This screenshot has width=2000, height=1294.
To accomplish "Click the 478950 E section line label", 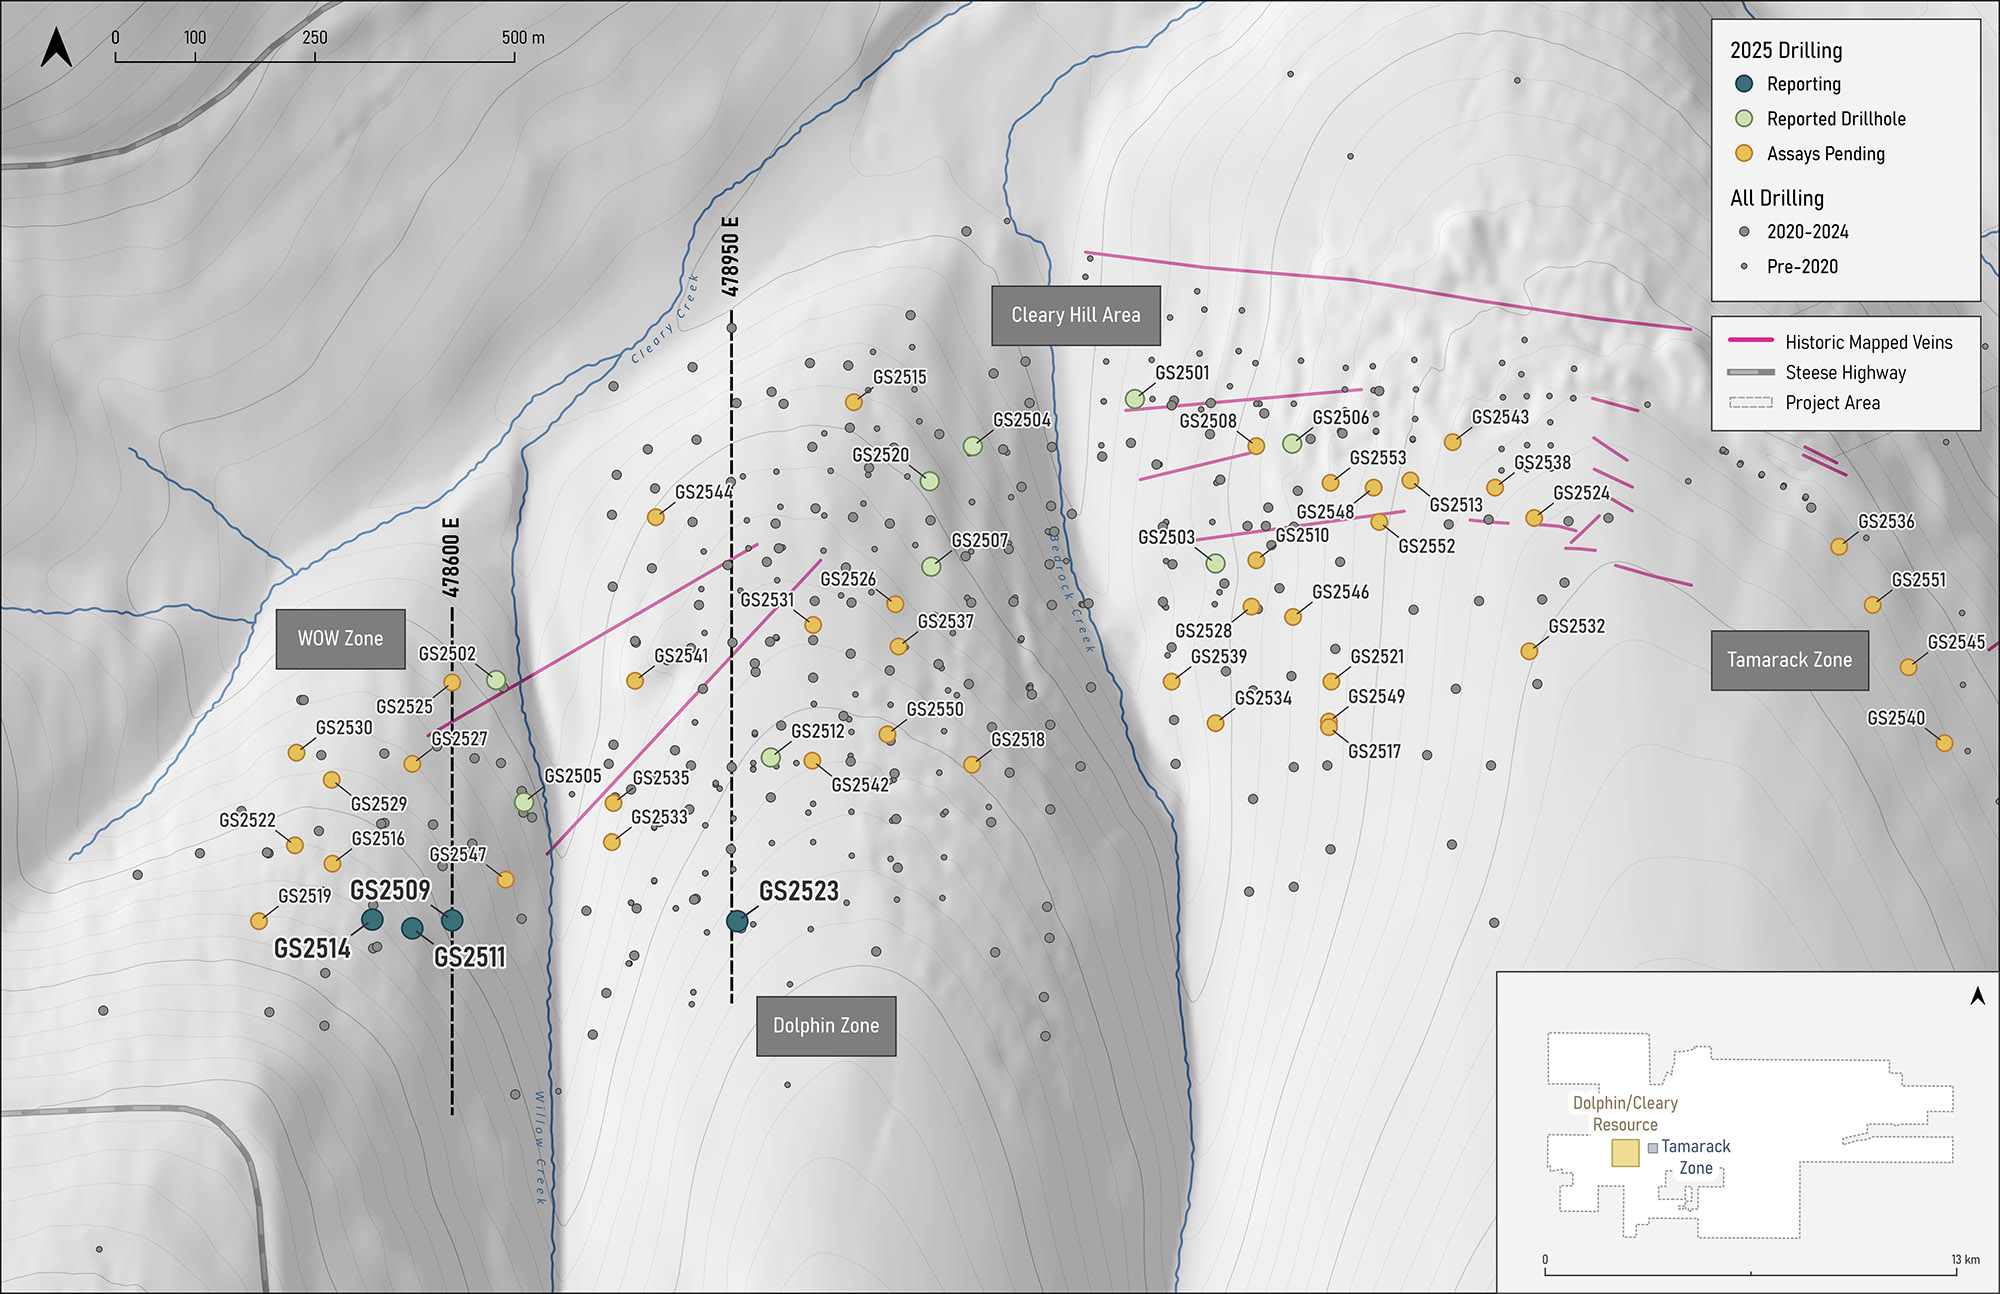I will [731, 256].
